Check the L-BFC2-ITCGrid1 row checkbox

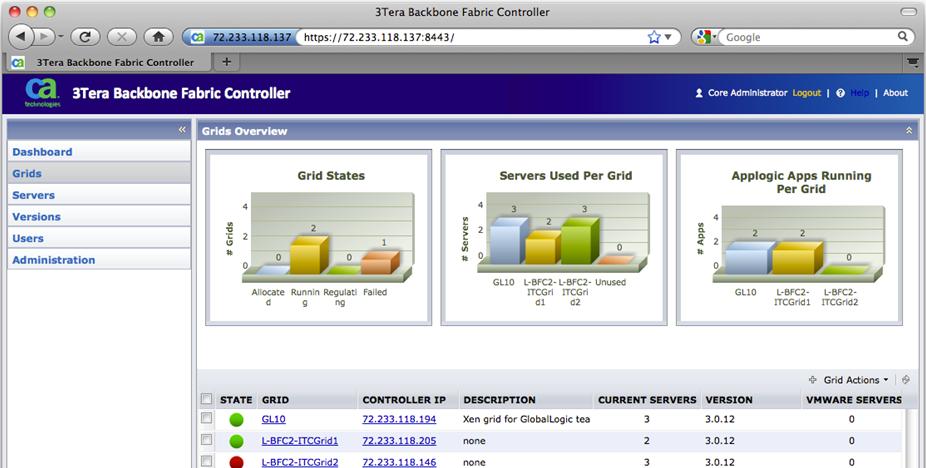(x=206, y=440)
